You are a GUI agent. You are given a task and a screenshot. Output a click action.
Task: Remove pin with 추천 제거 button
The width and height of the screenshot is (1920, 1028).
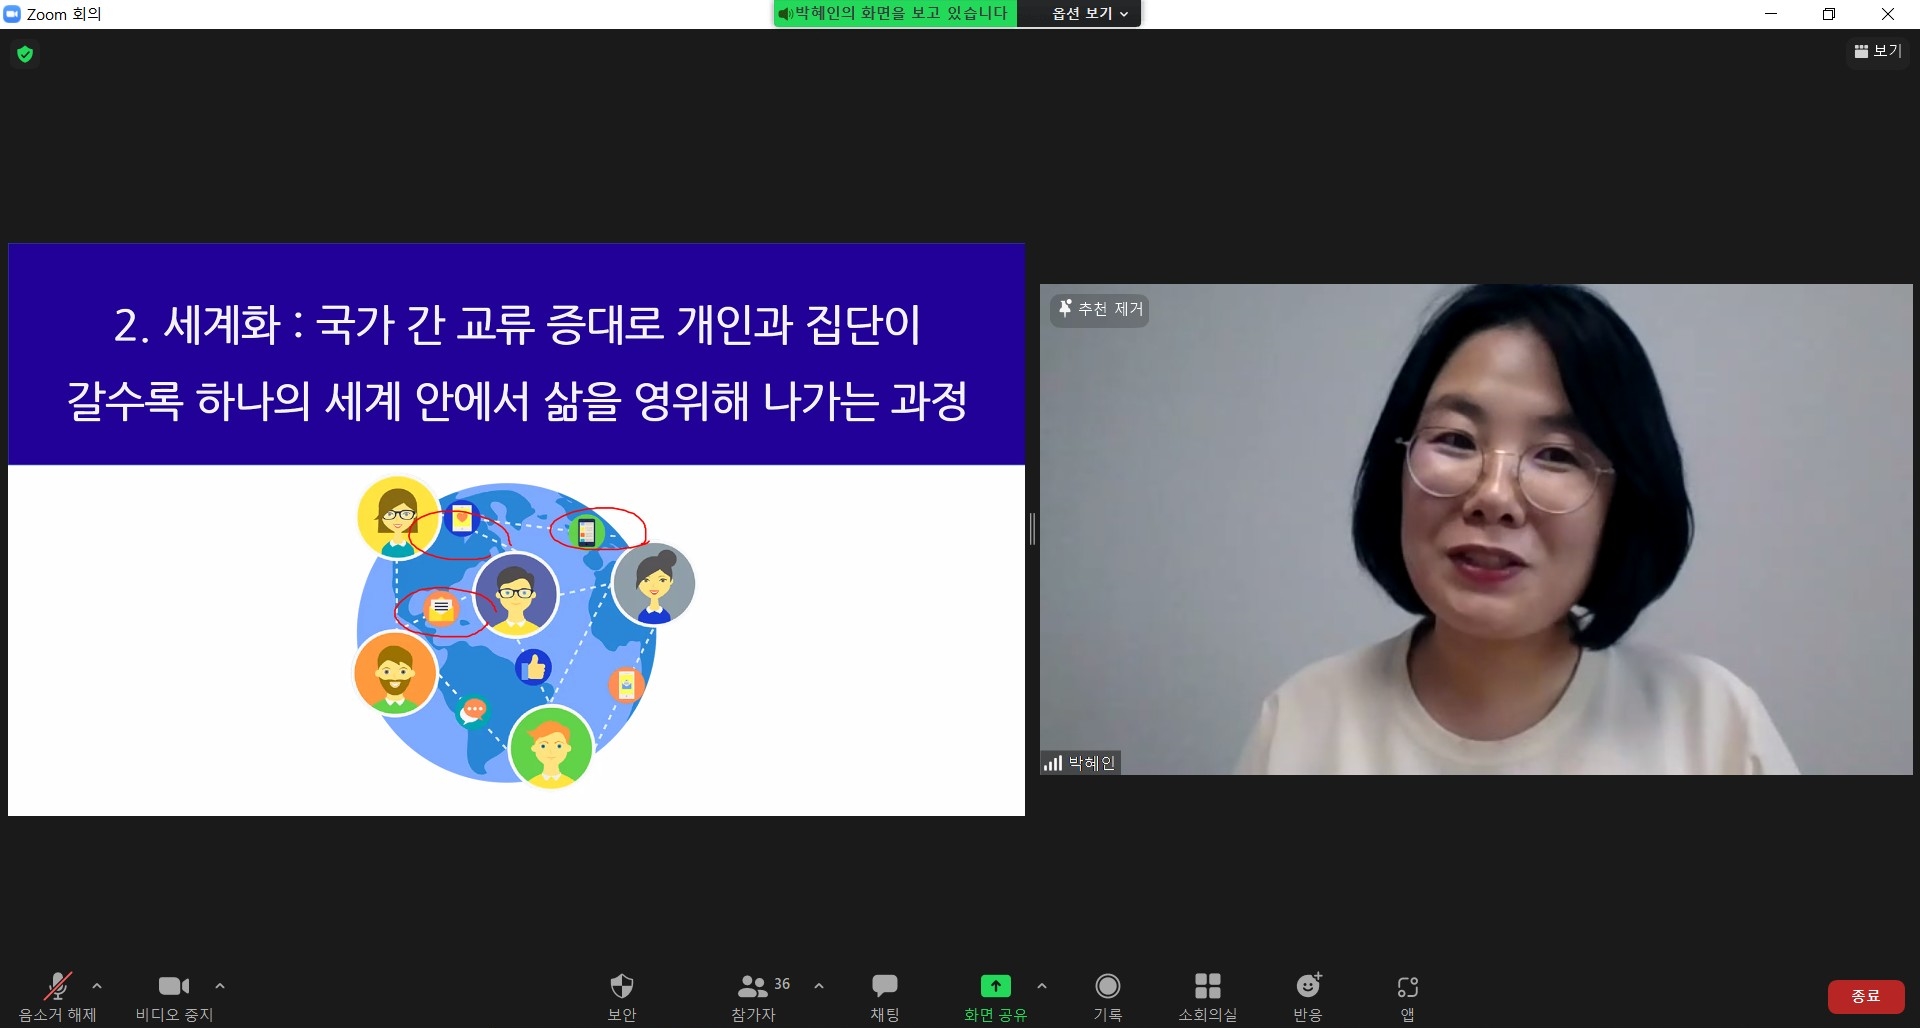point(1100,309)
